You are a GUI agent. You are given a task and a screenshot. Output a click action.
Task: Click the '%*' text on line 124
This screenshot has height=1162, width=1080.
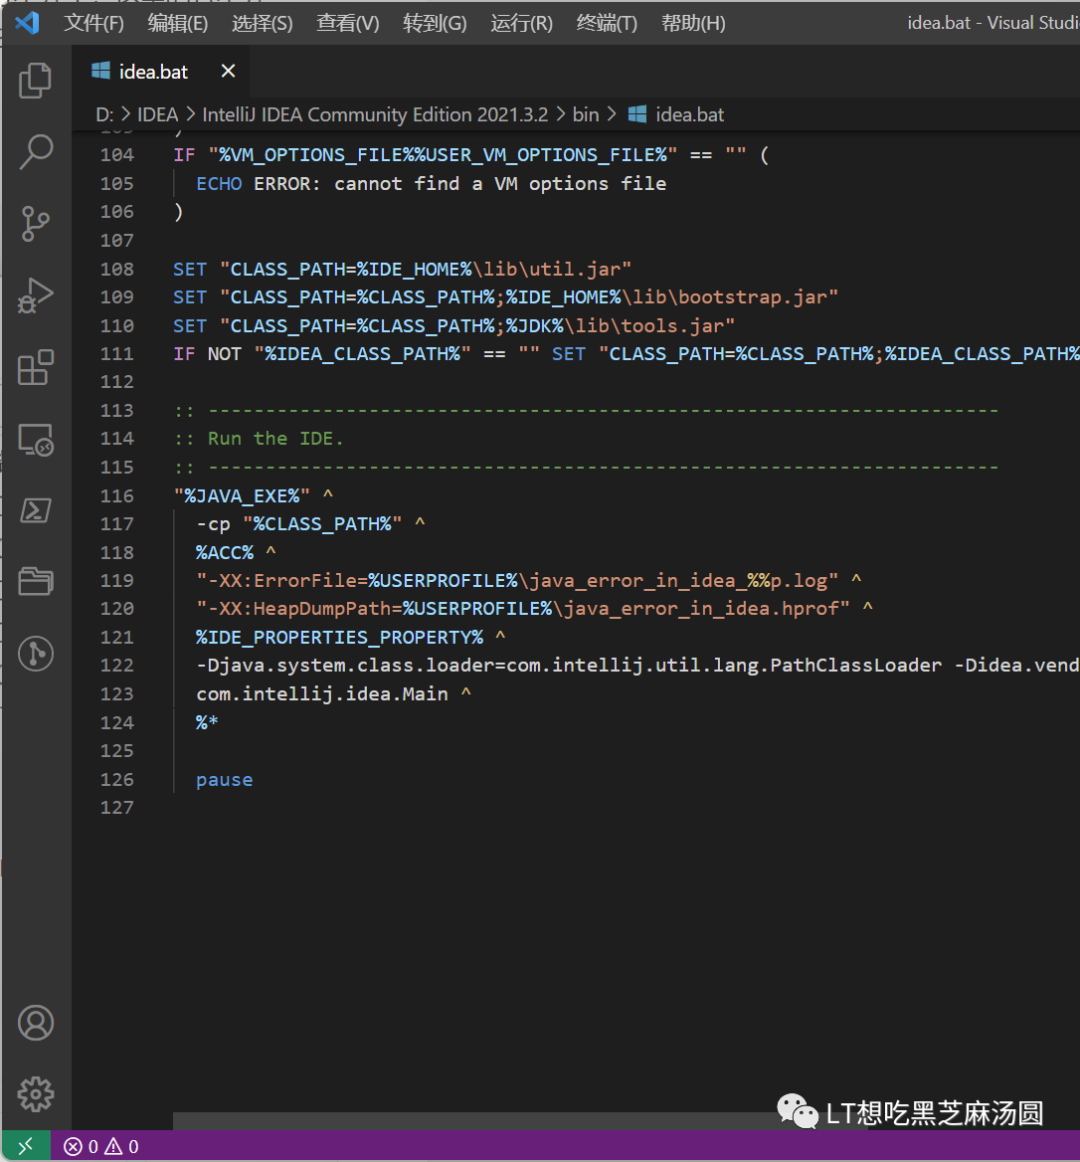pos(207,723)
